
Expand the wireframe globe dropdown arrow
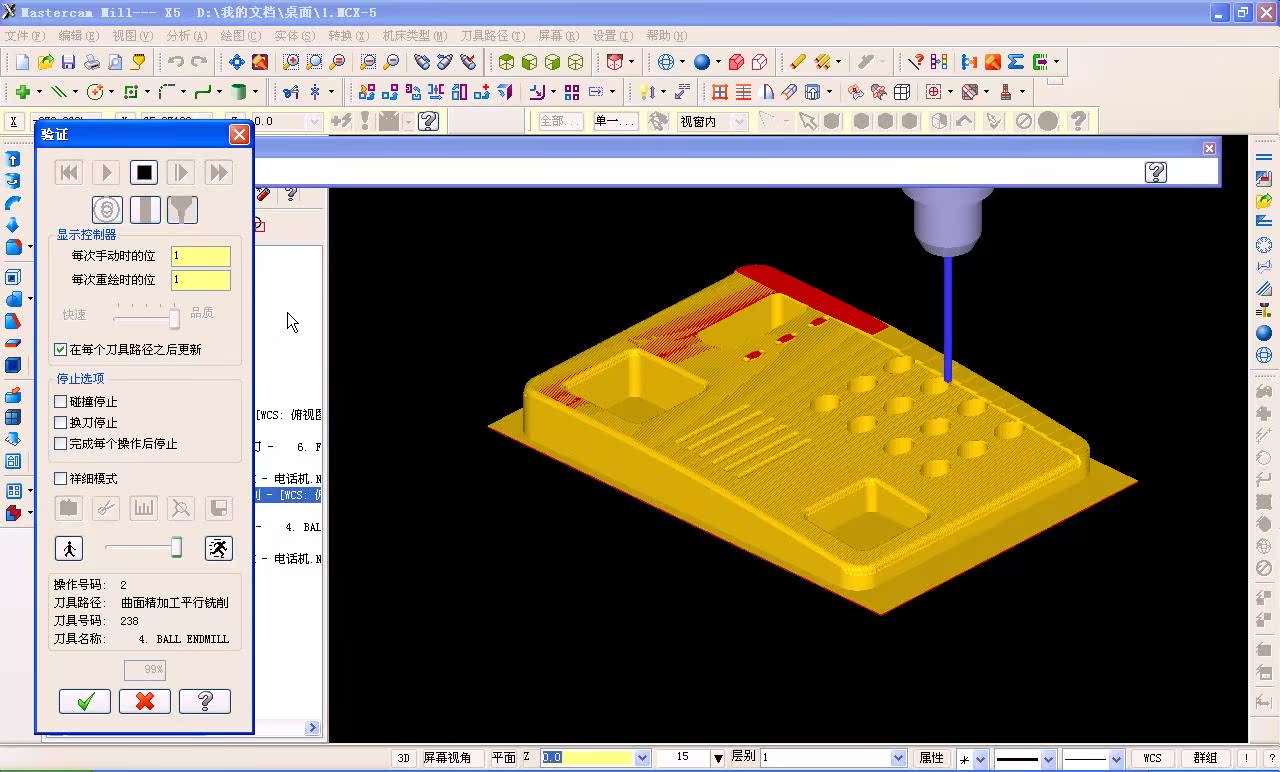[682, 62]
